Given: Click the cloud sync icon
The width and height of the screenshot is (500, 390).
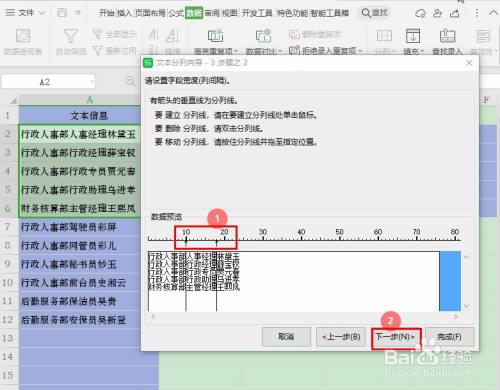Looking at the screenshot, I should pos(420,13).
